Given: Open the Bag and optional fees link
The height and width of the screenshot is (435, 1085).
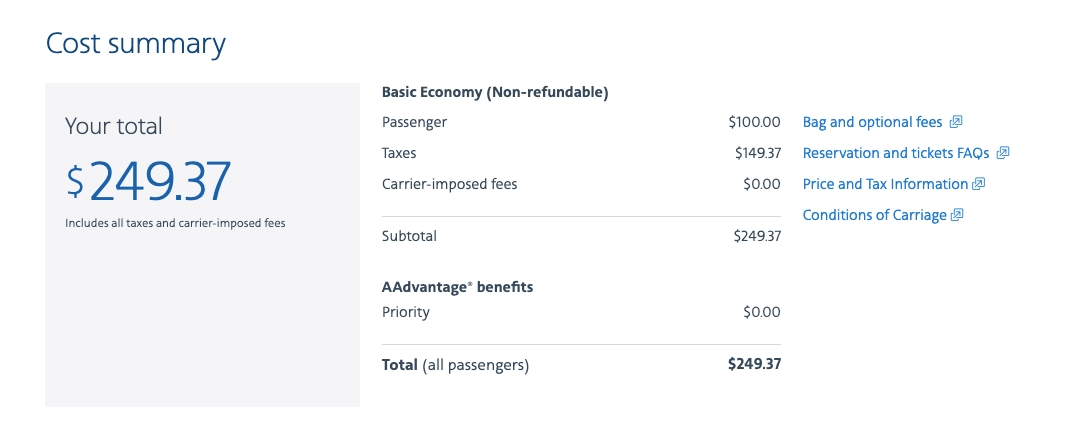Looking at the screenshot, I should click(872, 122).
